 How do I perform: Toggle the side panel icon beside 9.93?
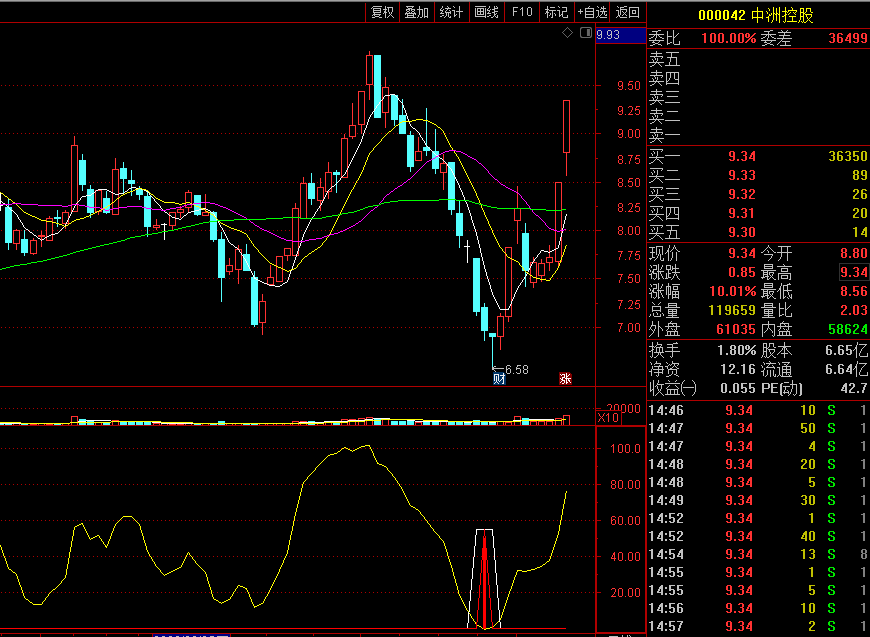click(x=585, y=33)
